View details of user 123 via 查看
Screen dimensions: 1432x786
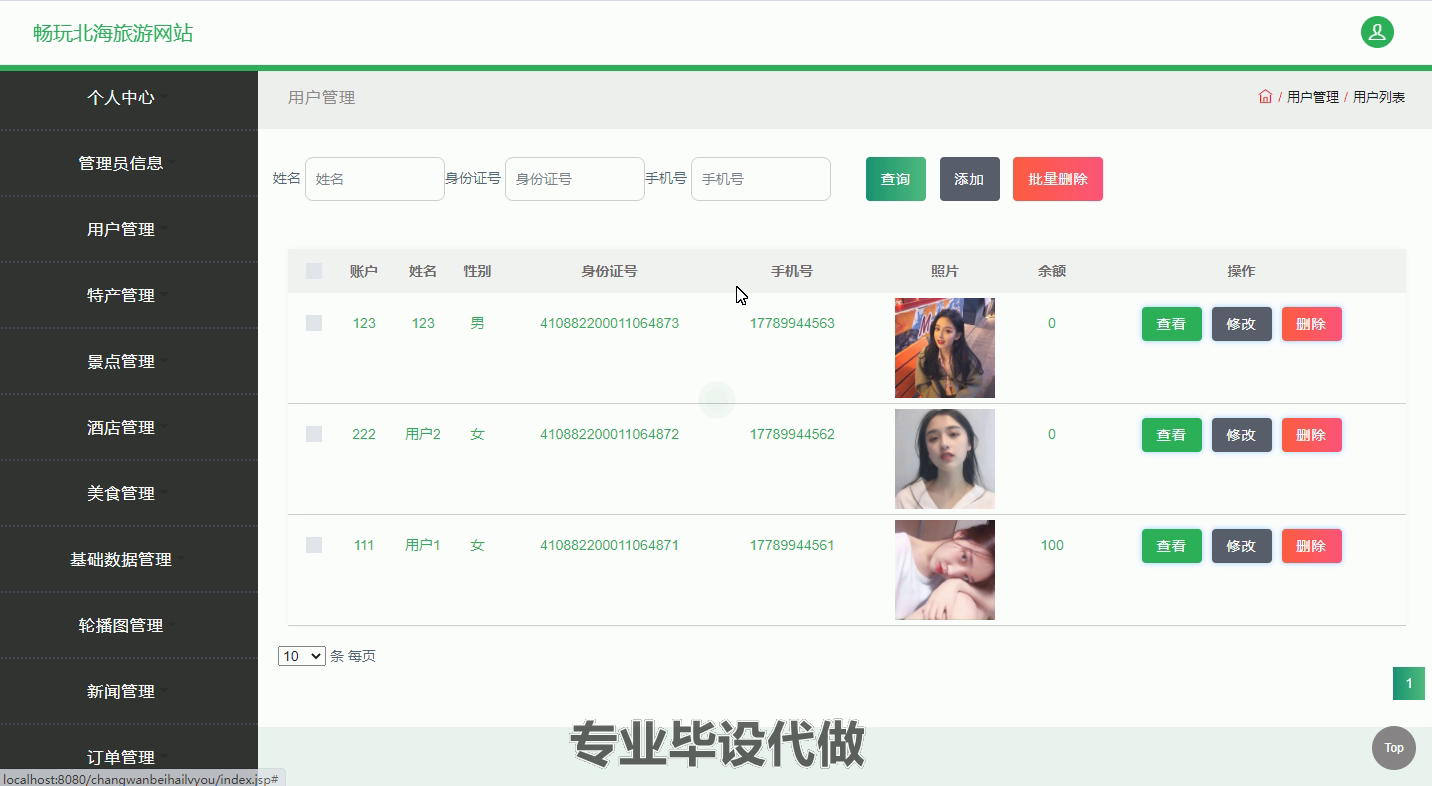click(1172, 324)
